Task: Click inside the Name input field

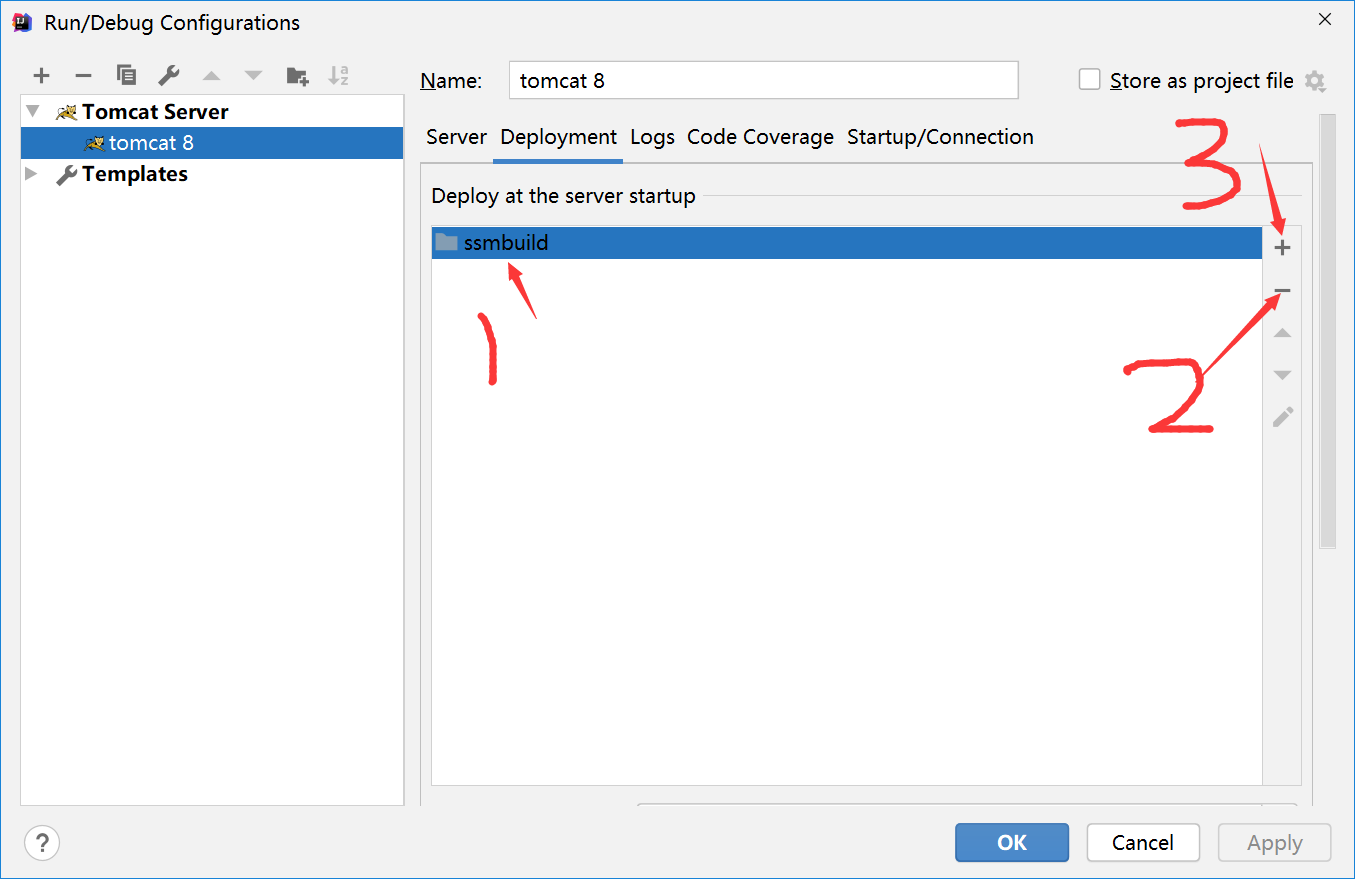Action: (763, 80)
